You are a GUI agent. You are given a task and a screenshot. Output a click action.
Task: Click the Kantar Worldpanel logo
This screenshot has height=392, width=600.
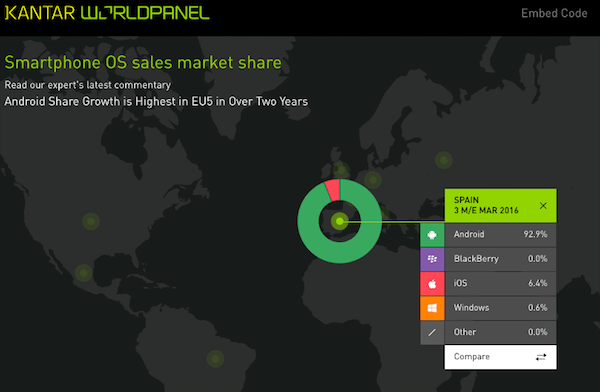tap(107, 13)
